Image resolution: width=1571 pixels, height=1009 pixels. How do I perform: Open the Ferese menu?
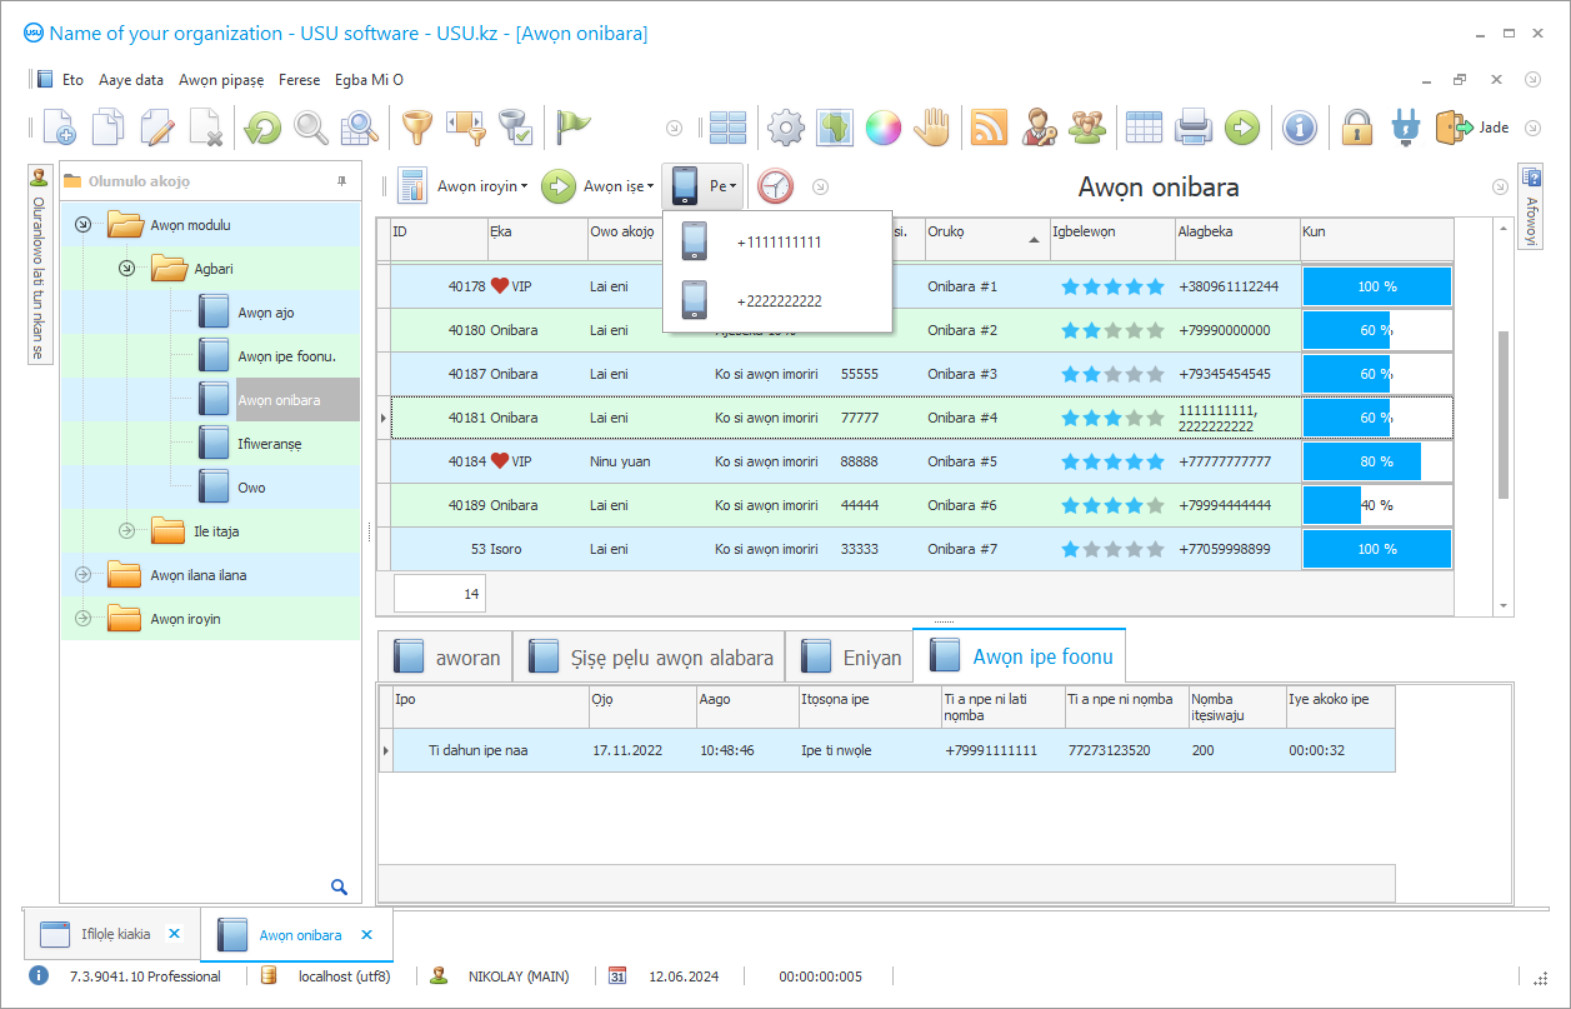pos(299,80)
